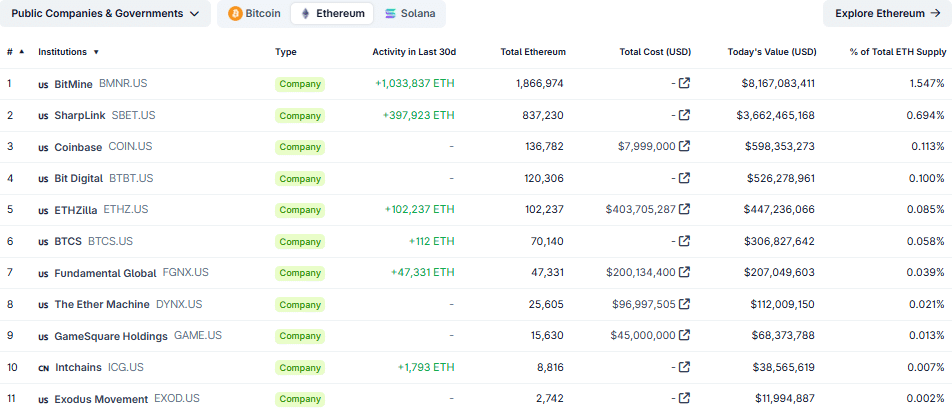Viewport: 952px width, 411px height.
Task: Click the 1.547% supply percentage
Action: pos(926,83)
